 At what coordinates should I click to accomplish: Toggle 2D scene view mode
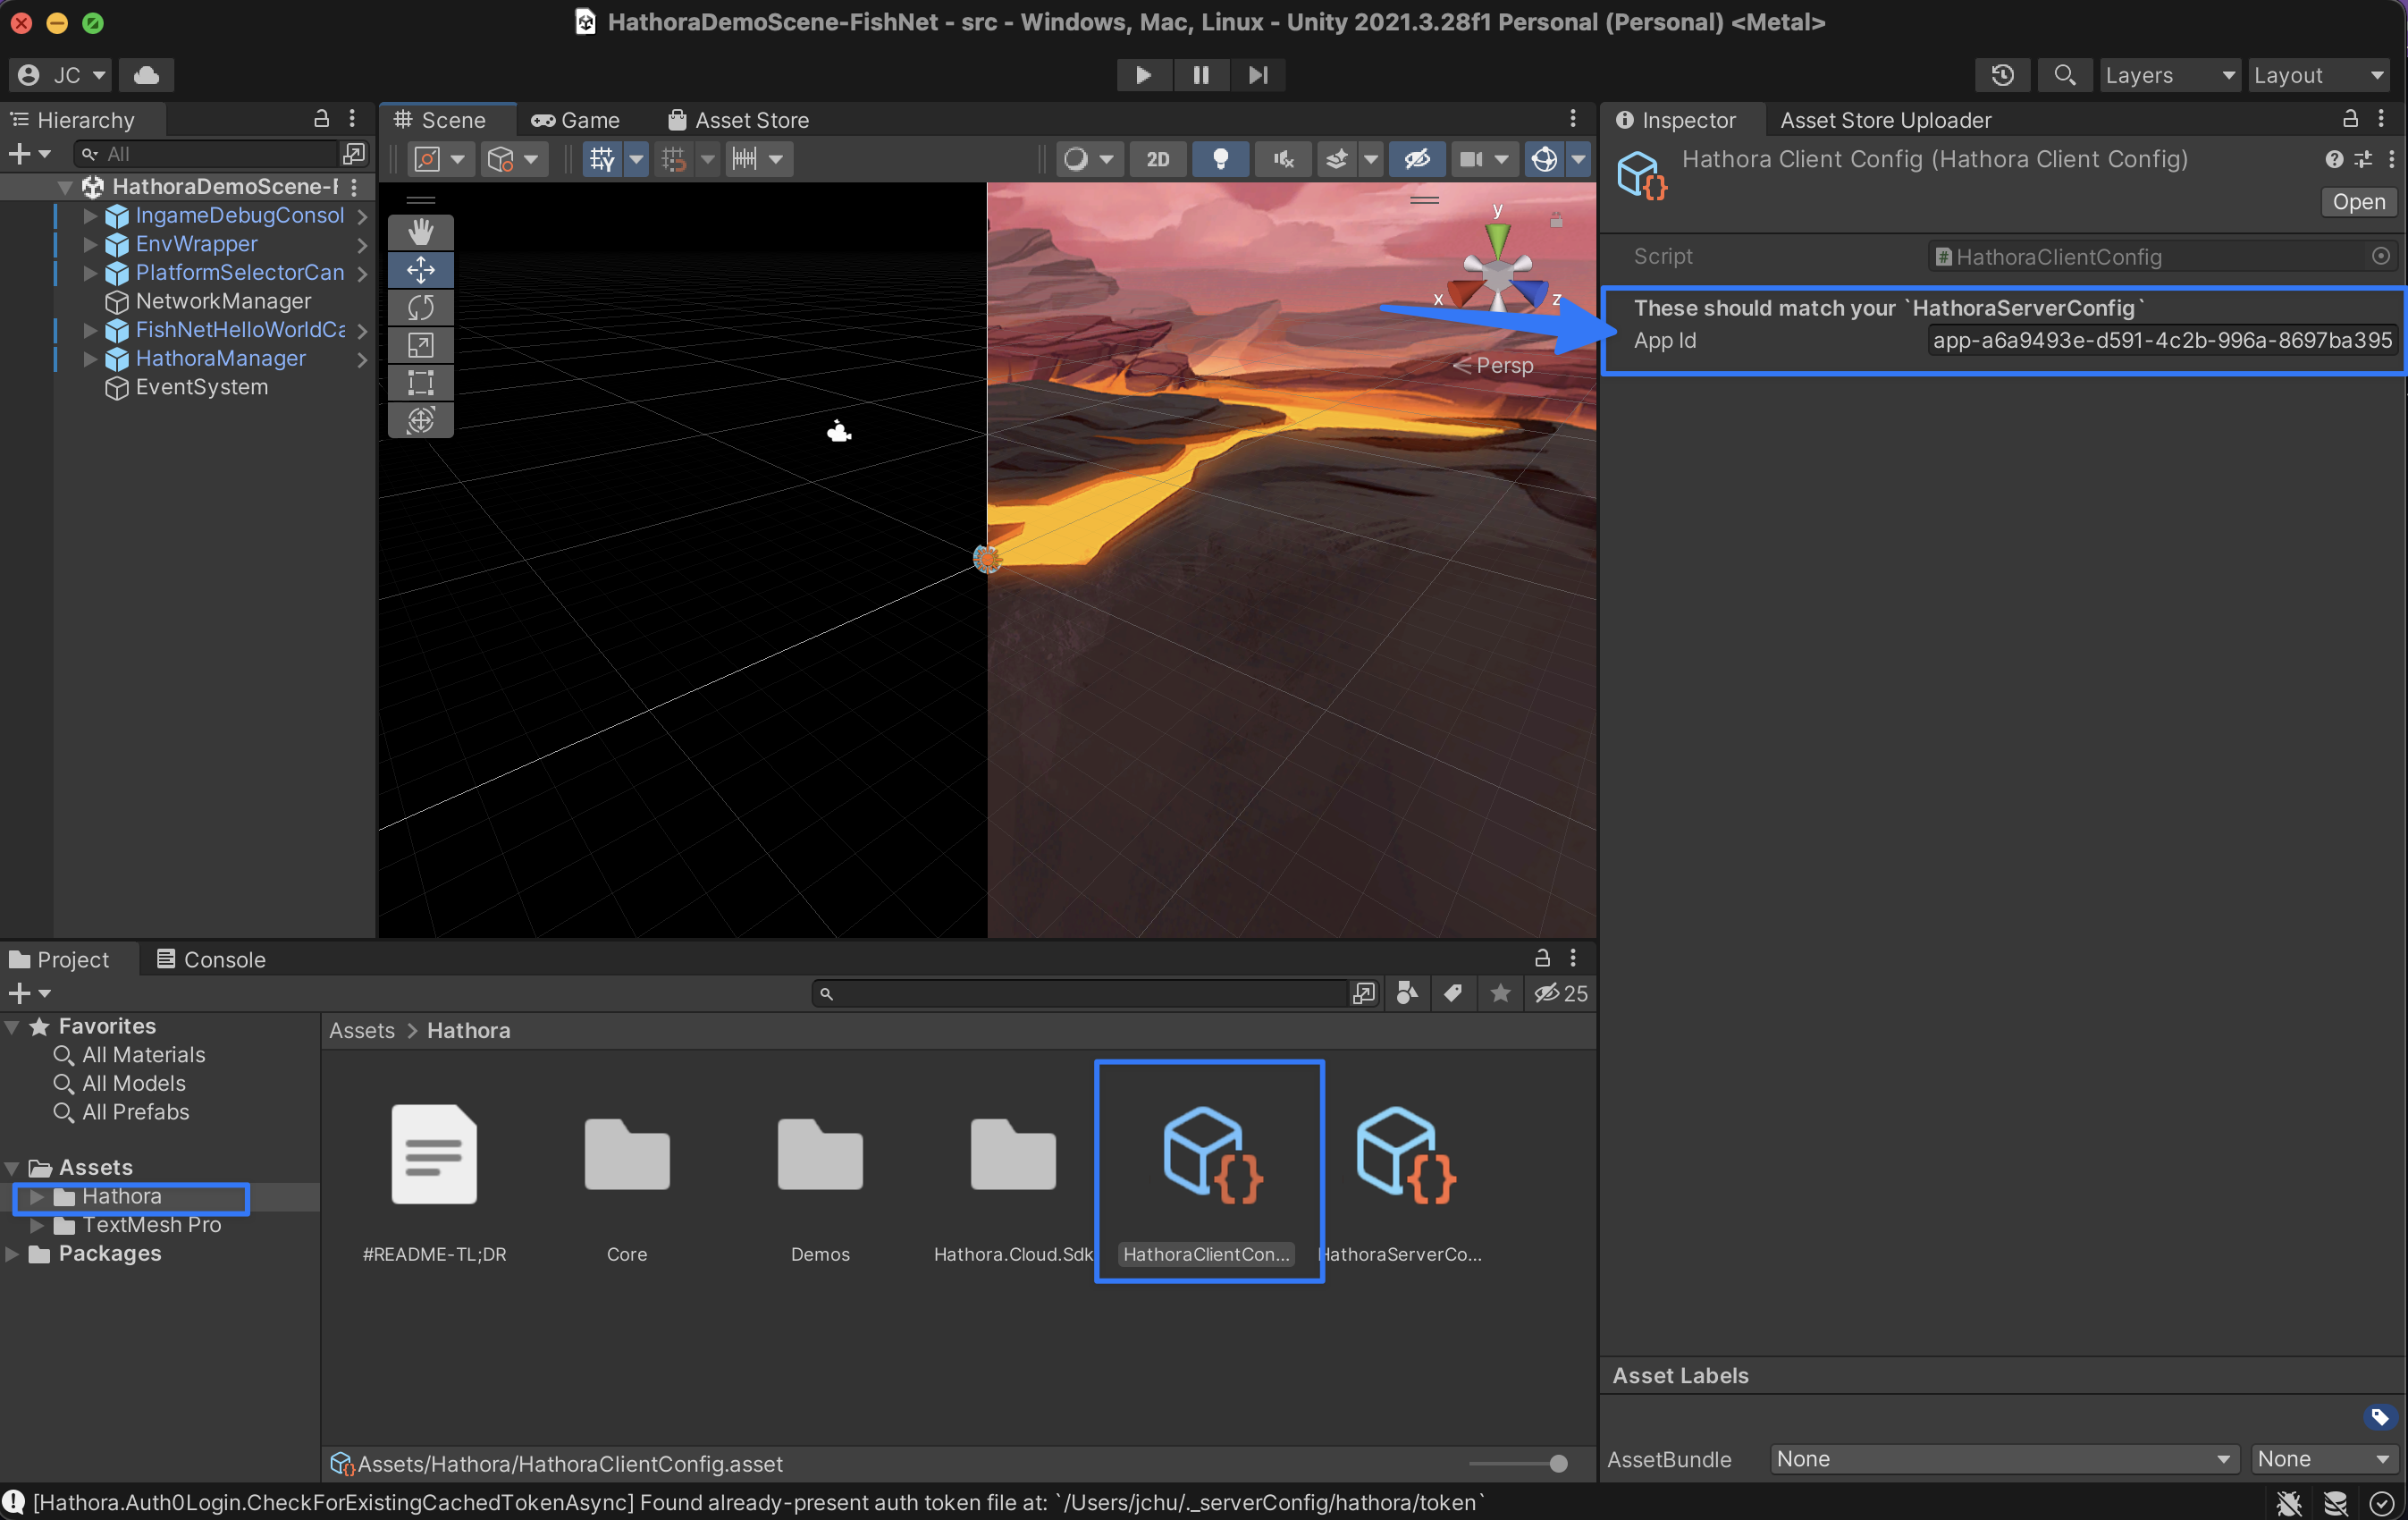point(1158,159)
